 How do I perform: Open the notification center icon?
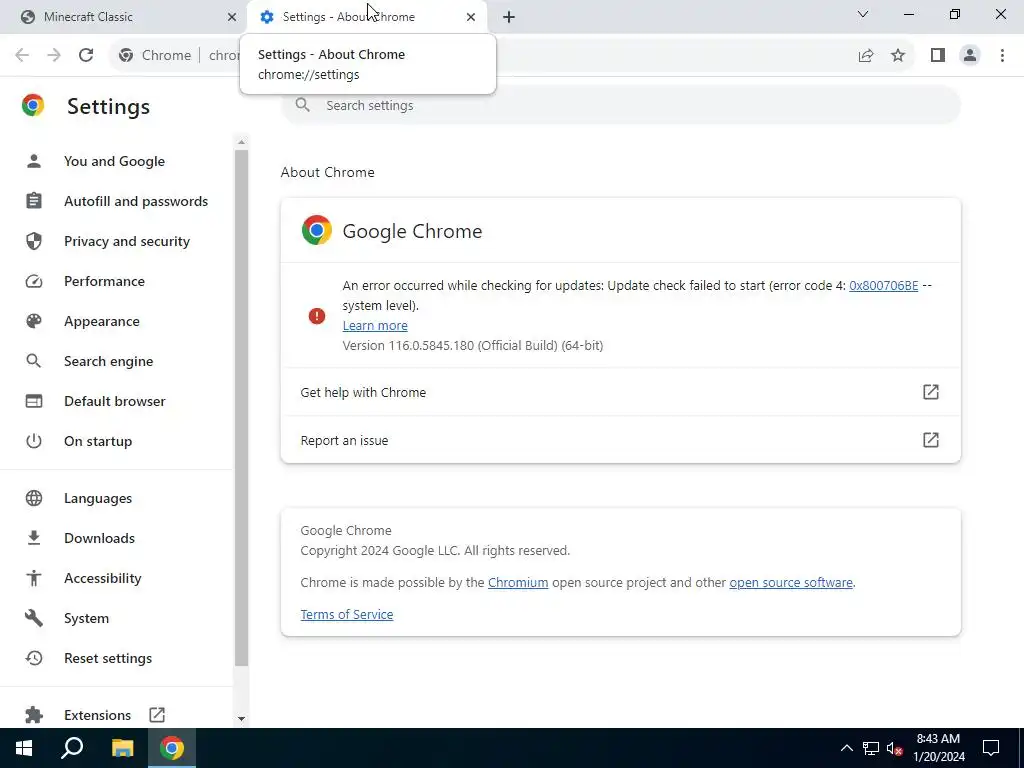pos(991,748)
